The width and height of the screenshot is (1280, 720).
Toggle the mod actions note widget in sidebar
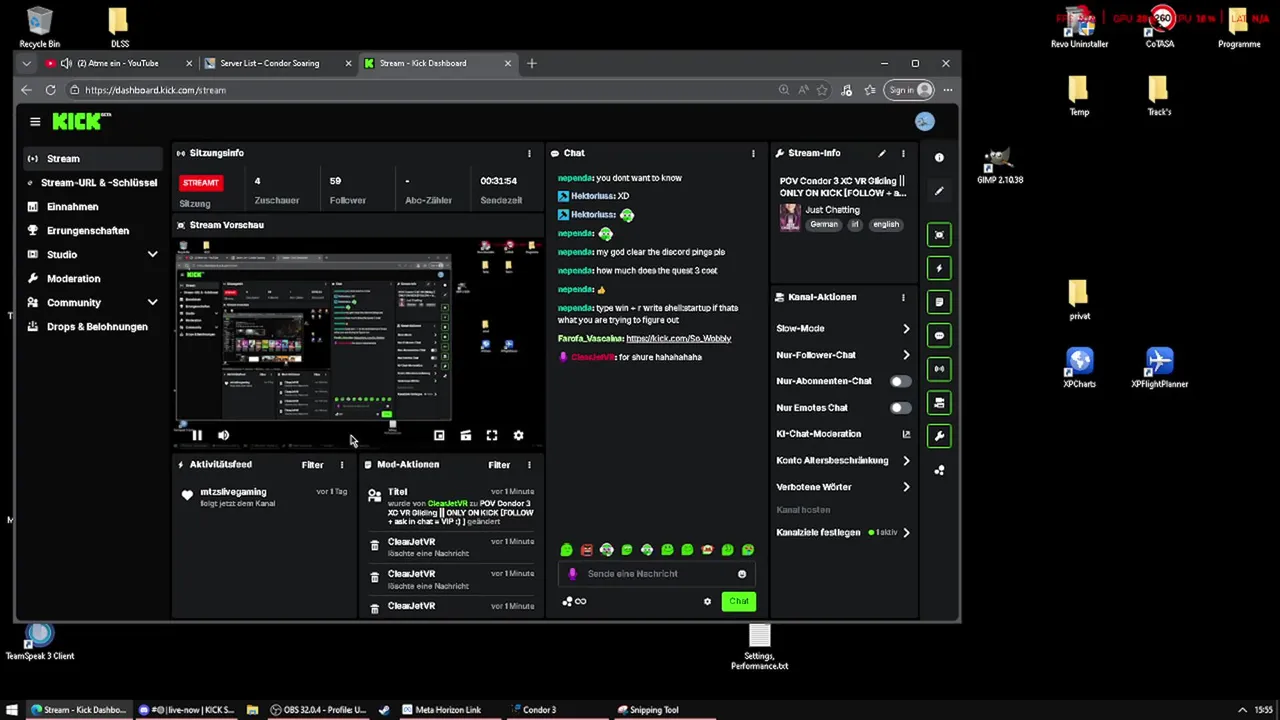click(939, 302)
